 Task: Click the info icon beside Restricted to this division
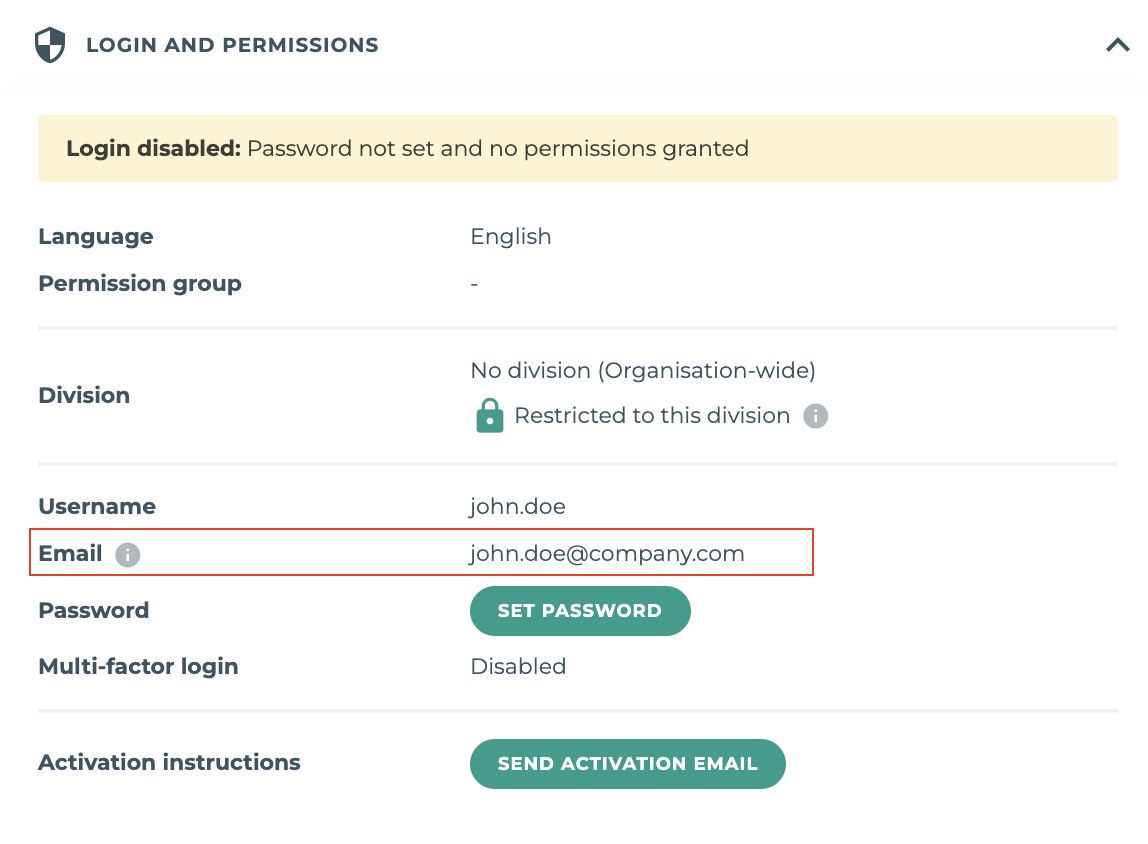click(x=815, y=415)
